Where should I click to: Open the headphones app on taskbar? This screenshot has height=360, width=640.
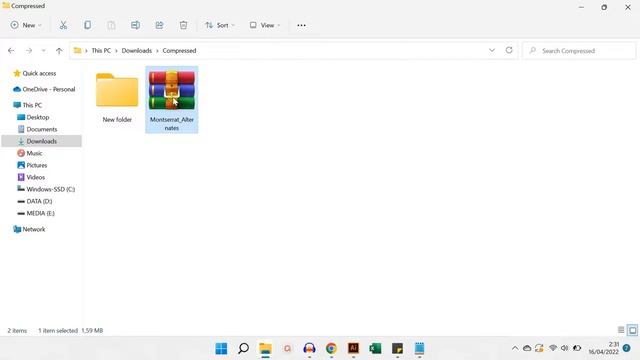click(309, 349)
